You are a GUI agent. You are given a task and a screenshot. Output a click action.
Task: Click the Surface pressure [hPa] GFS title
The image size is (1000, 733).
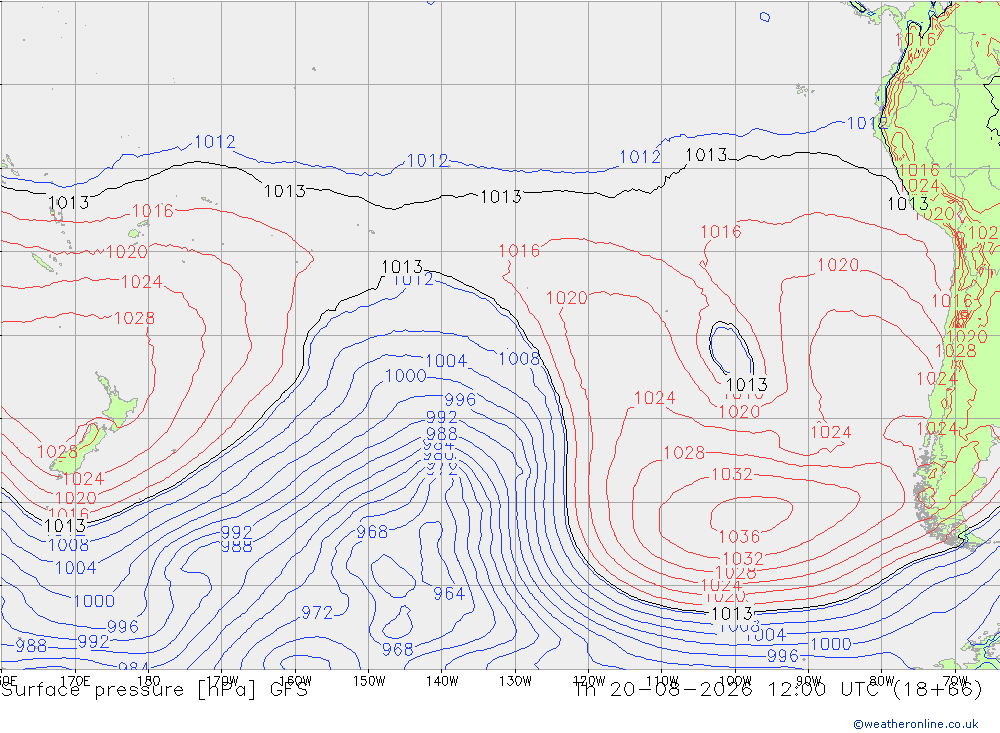(x=154, y=690)
